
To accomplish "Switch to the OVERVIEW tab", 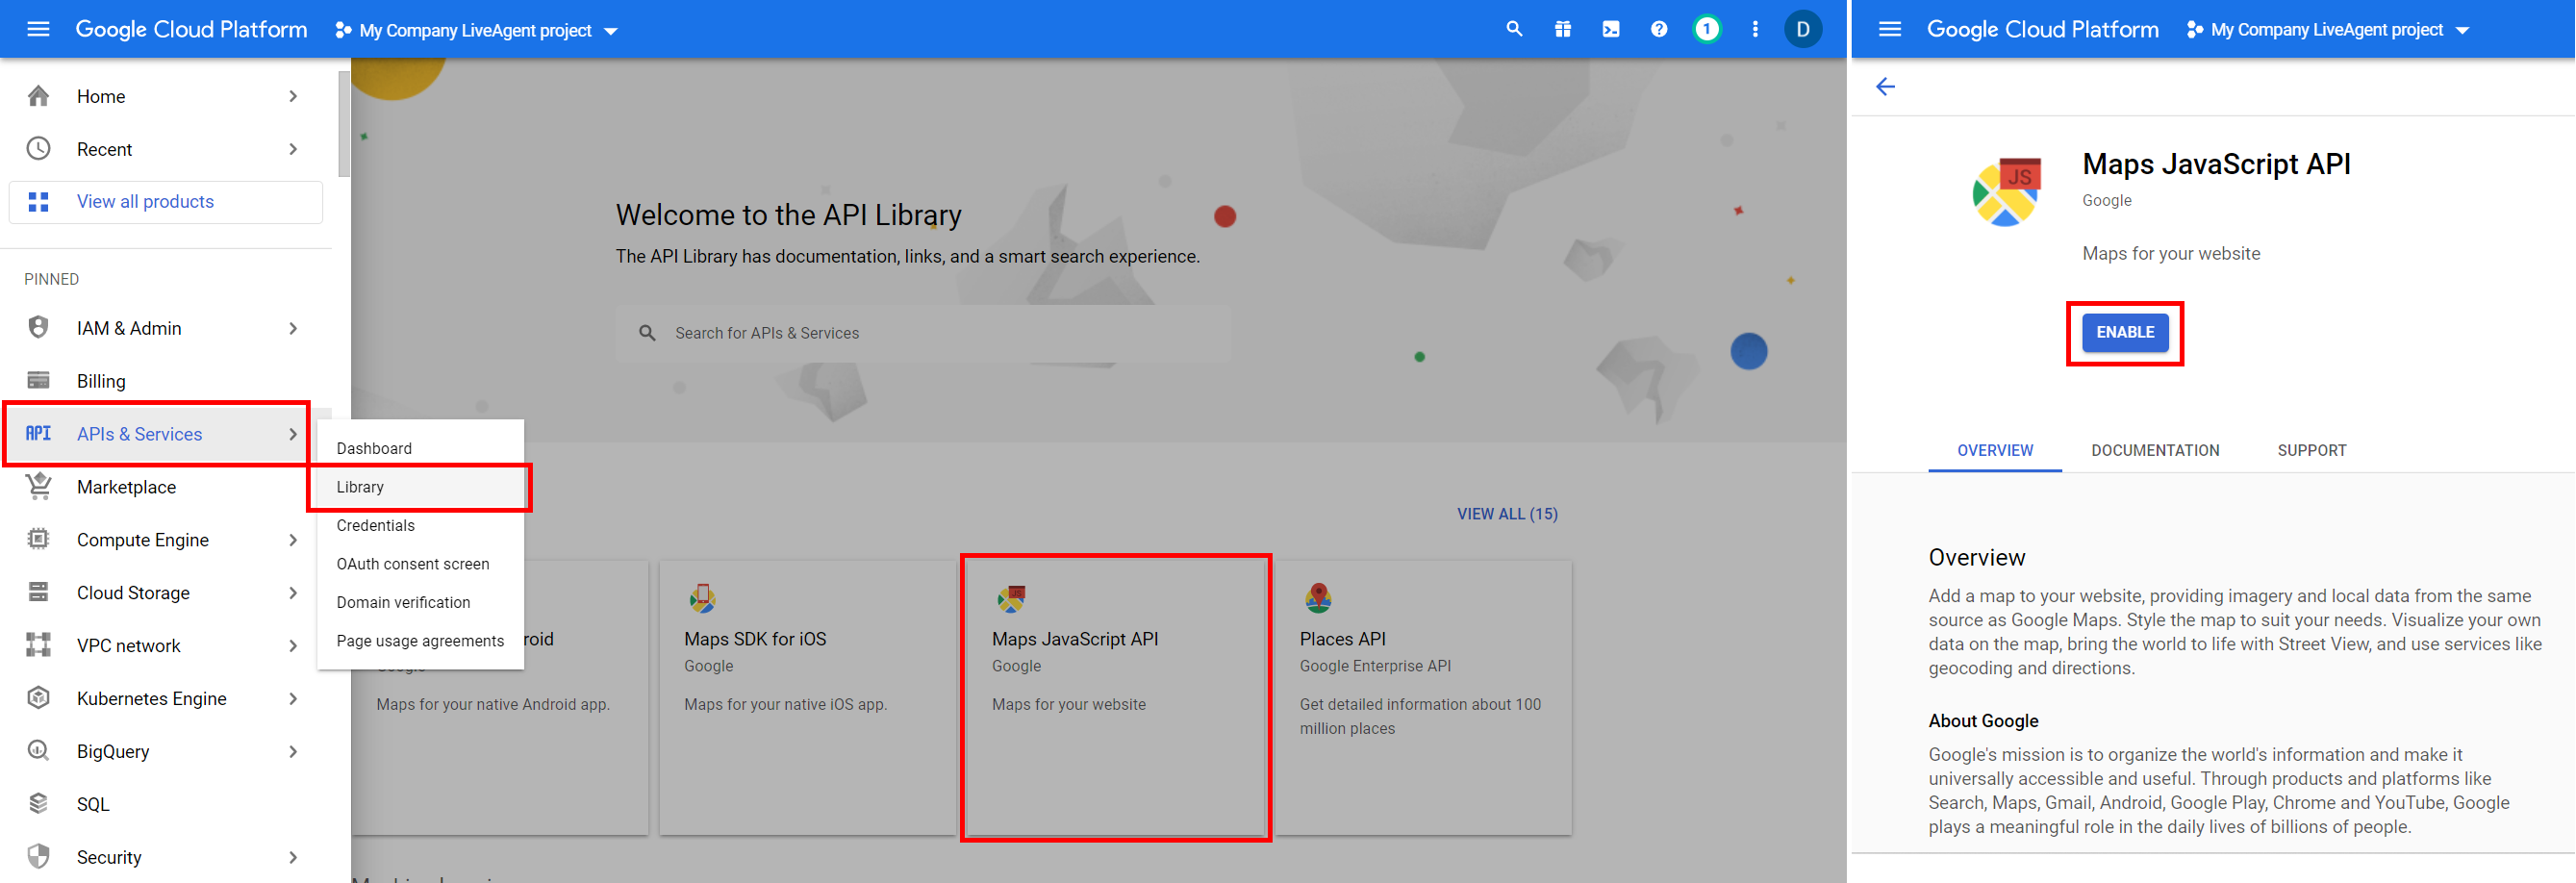I will [1994, 450].
